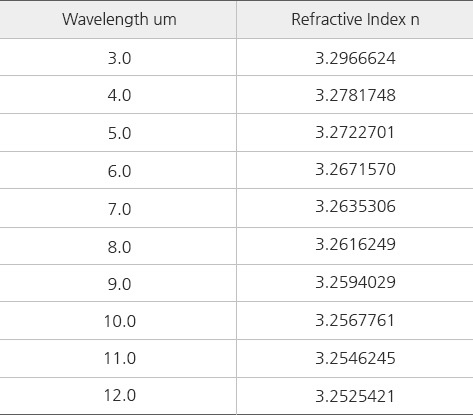Select the wavelength cell 10.0
Screen dimensions: 473x415
pos(120,321)
